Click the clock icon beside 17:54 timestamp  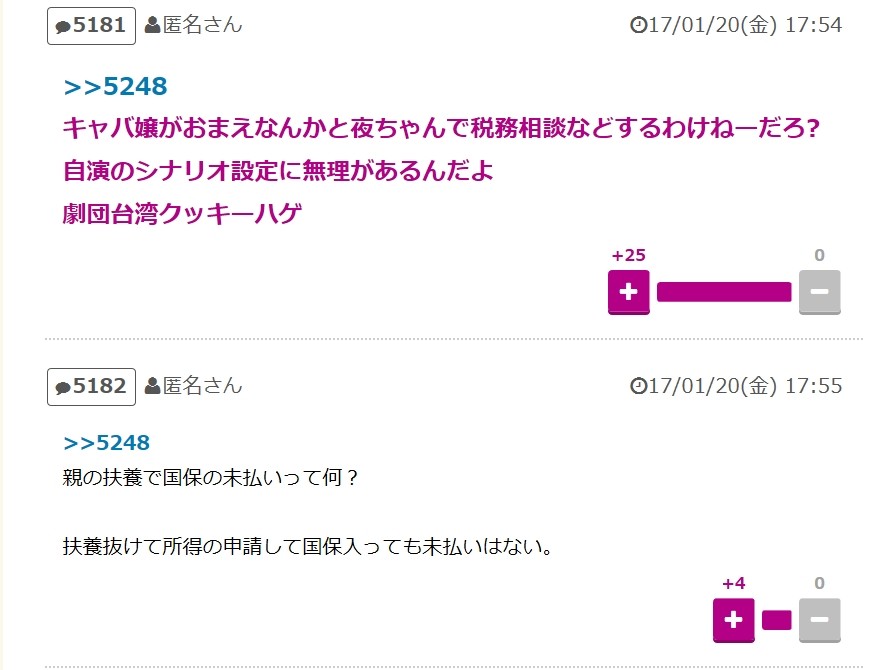point(638,25)
